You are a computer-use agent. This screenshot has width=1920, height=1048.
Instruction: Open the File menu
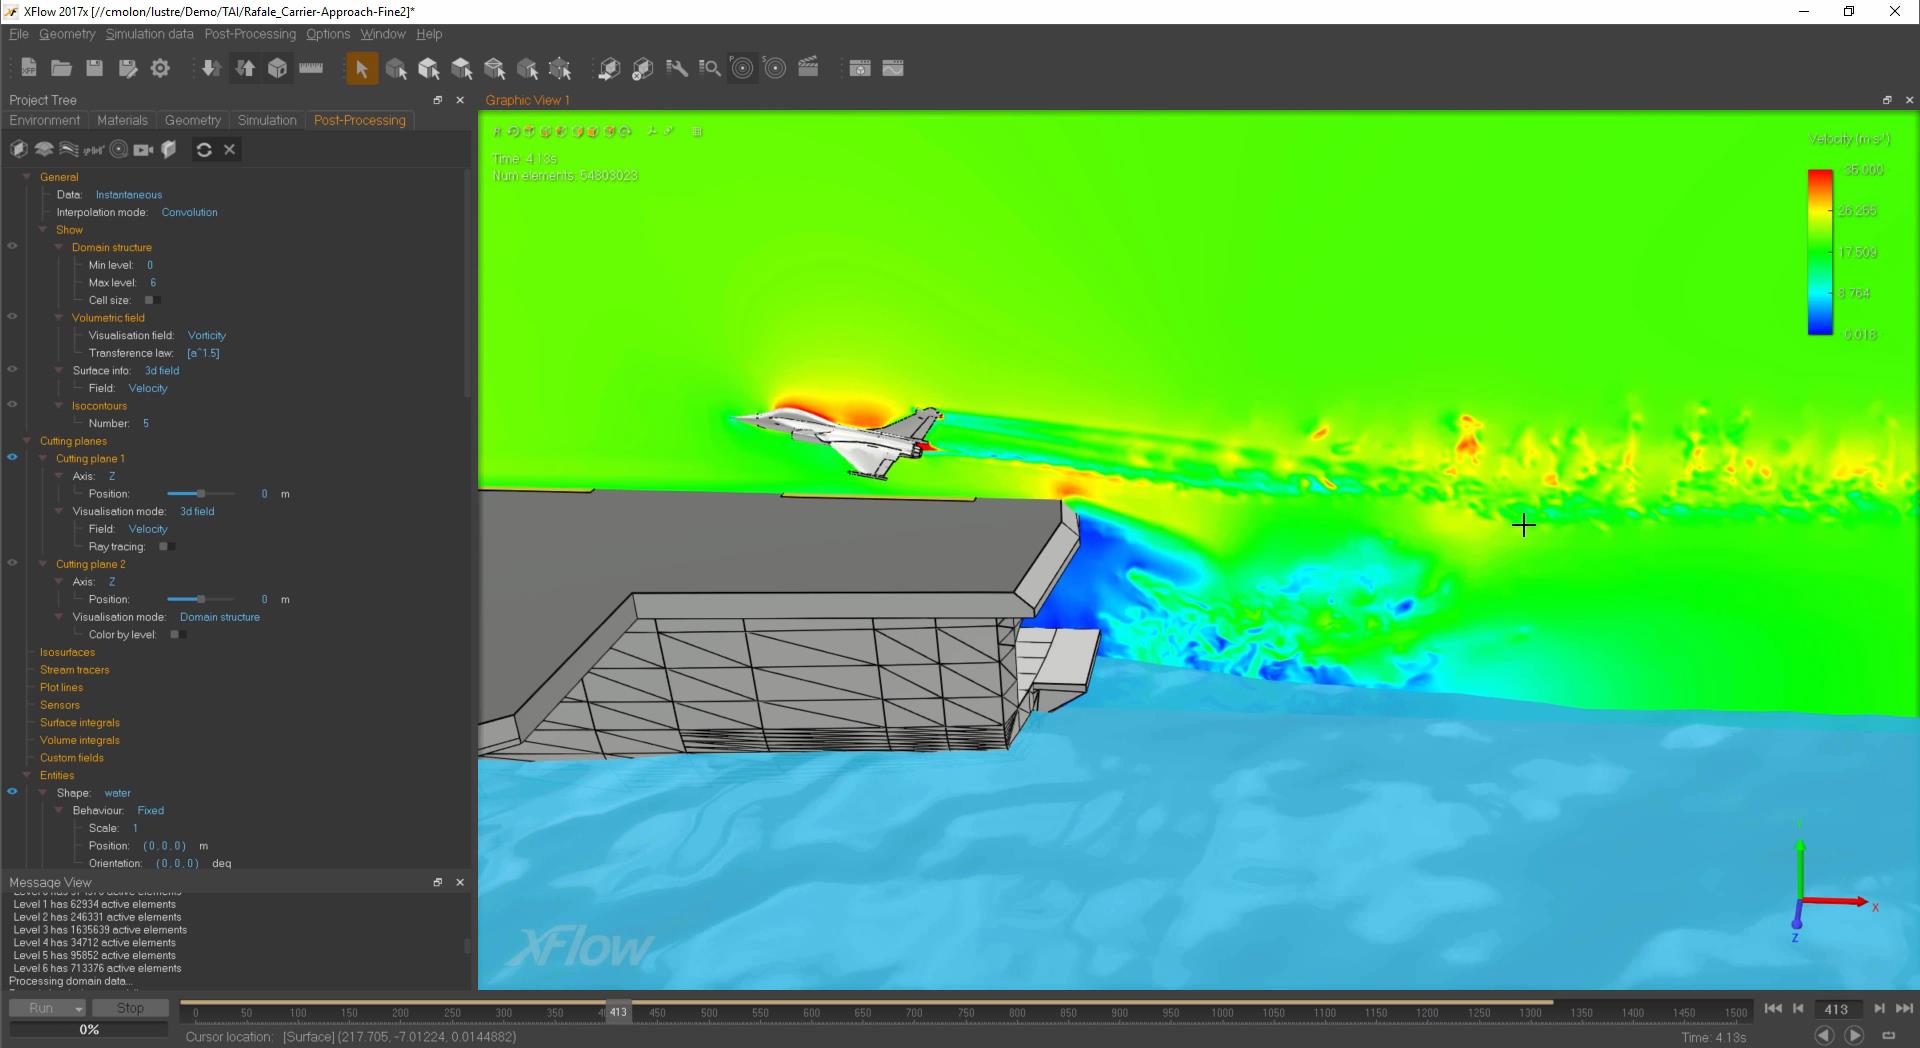click(x=19, y=34)
